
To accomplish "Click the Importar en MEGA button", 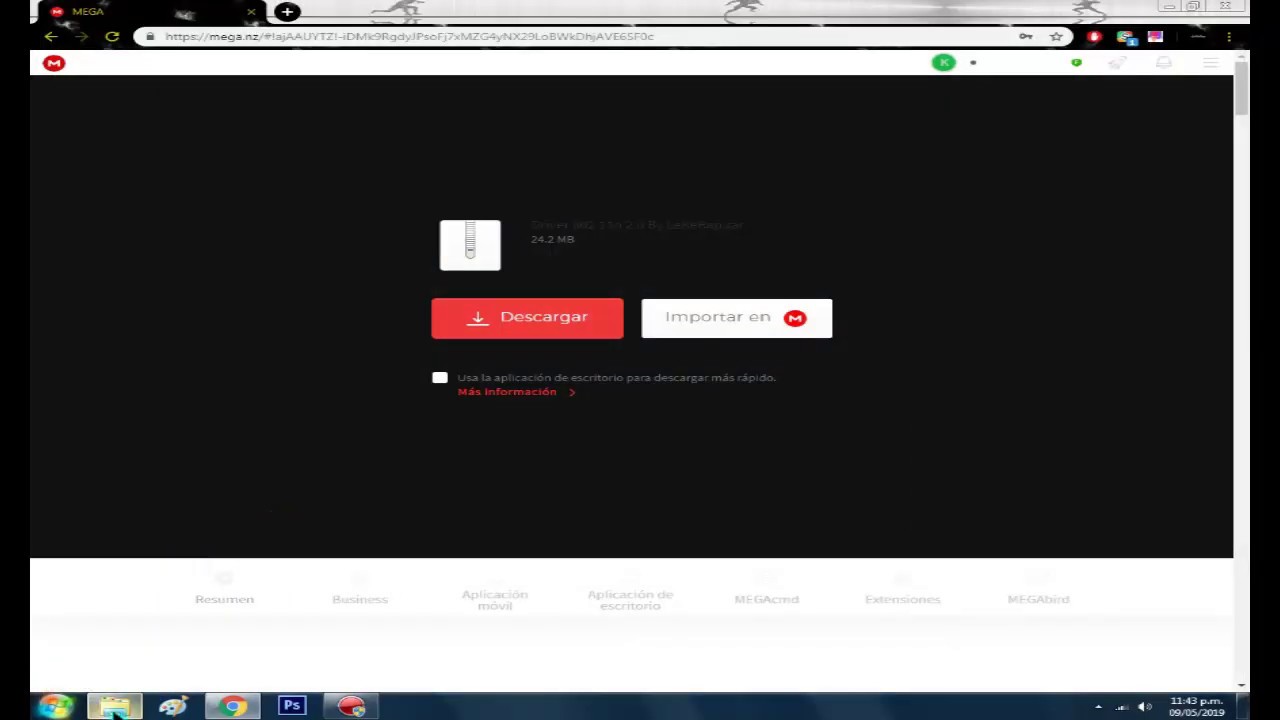I will point(736,318).
